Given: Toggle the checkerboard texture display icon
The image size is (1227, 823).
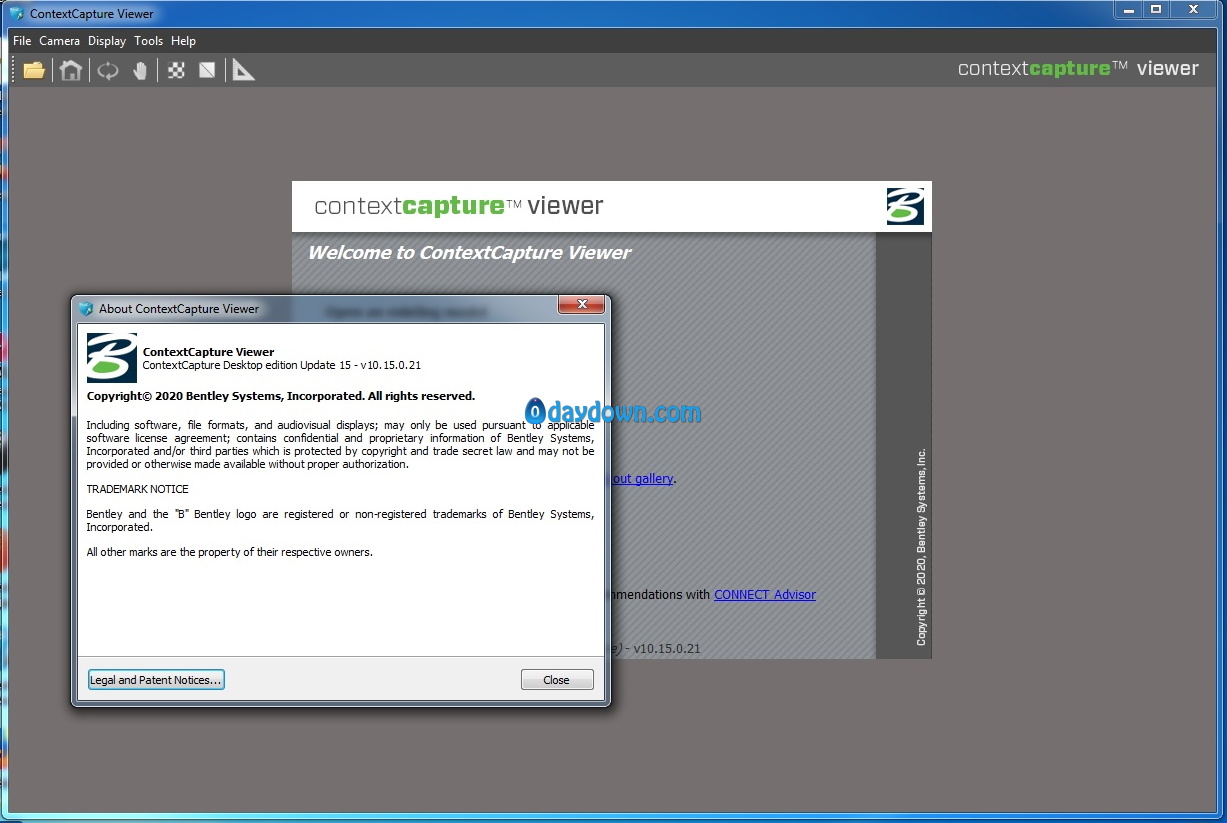Looking at the screenshot, I should tap(176, 70).
